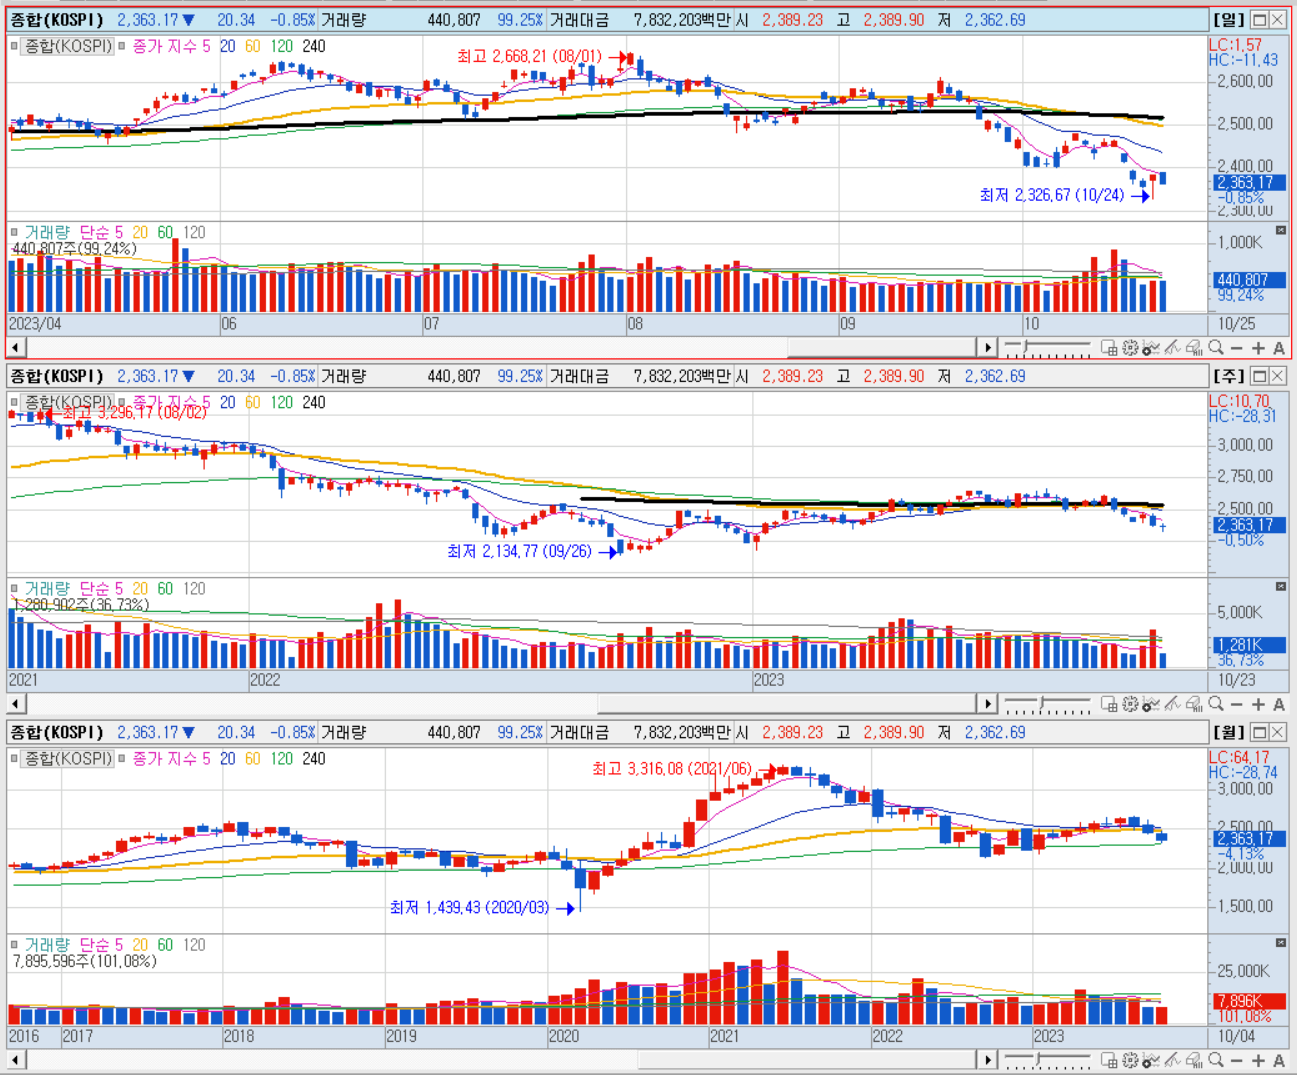Viewport: 1297px width, 1075px height.
Task: Click the '최저 2,326.67 (10/24)' low label
Action: [1052, 196]
